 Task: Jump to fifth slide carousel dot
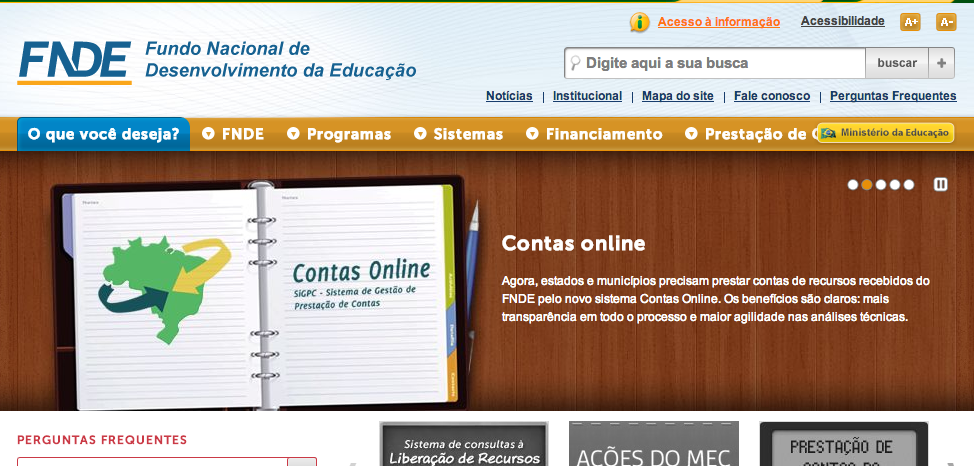point(909,185)
